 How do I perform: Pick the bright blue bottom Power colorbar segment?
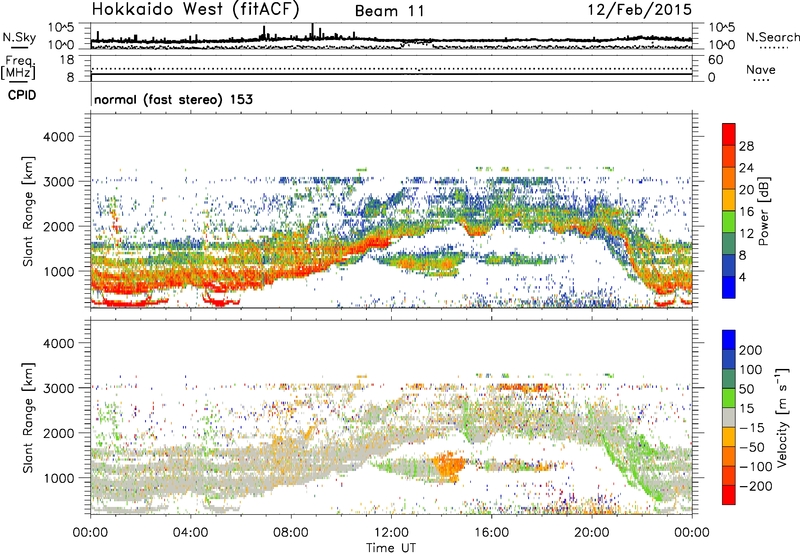729,287
